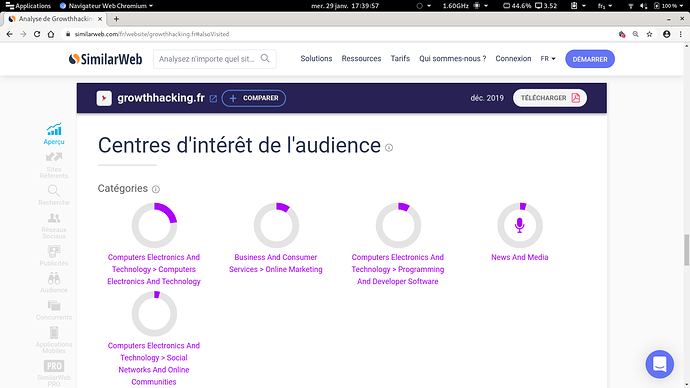This screenshot has height=388, width=690.
Task: Open the News And Media category link
Action: click(x=520, y=257)
